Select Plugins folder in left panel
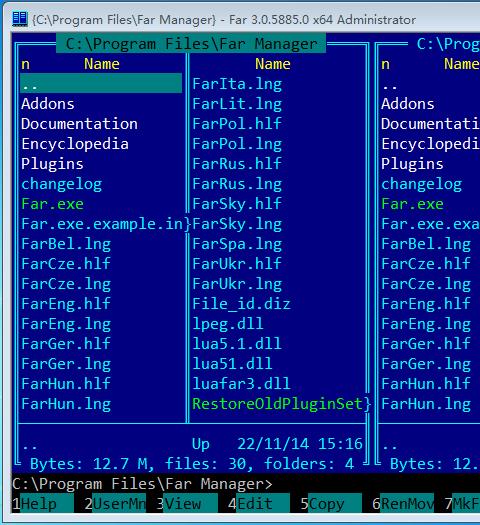The height and width of the screenshot is (525, 480). [x=52, y=164]
